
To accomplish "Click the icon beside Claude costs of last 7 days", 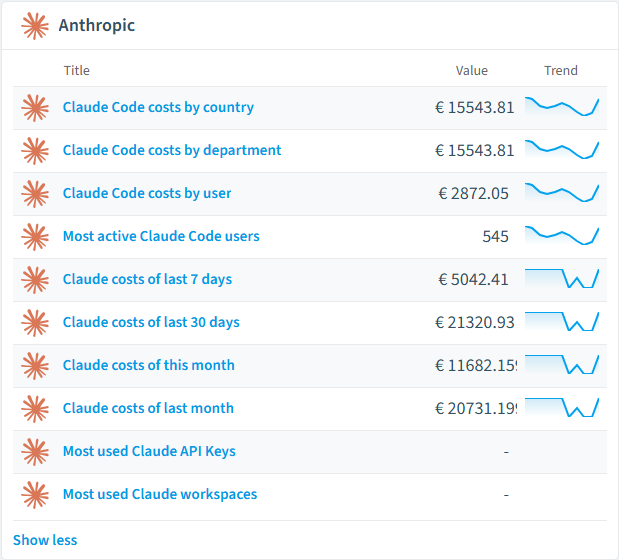I will pyautogui.click(x=35, y=280).
